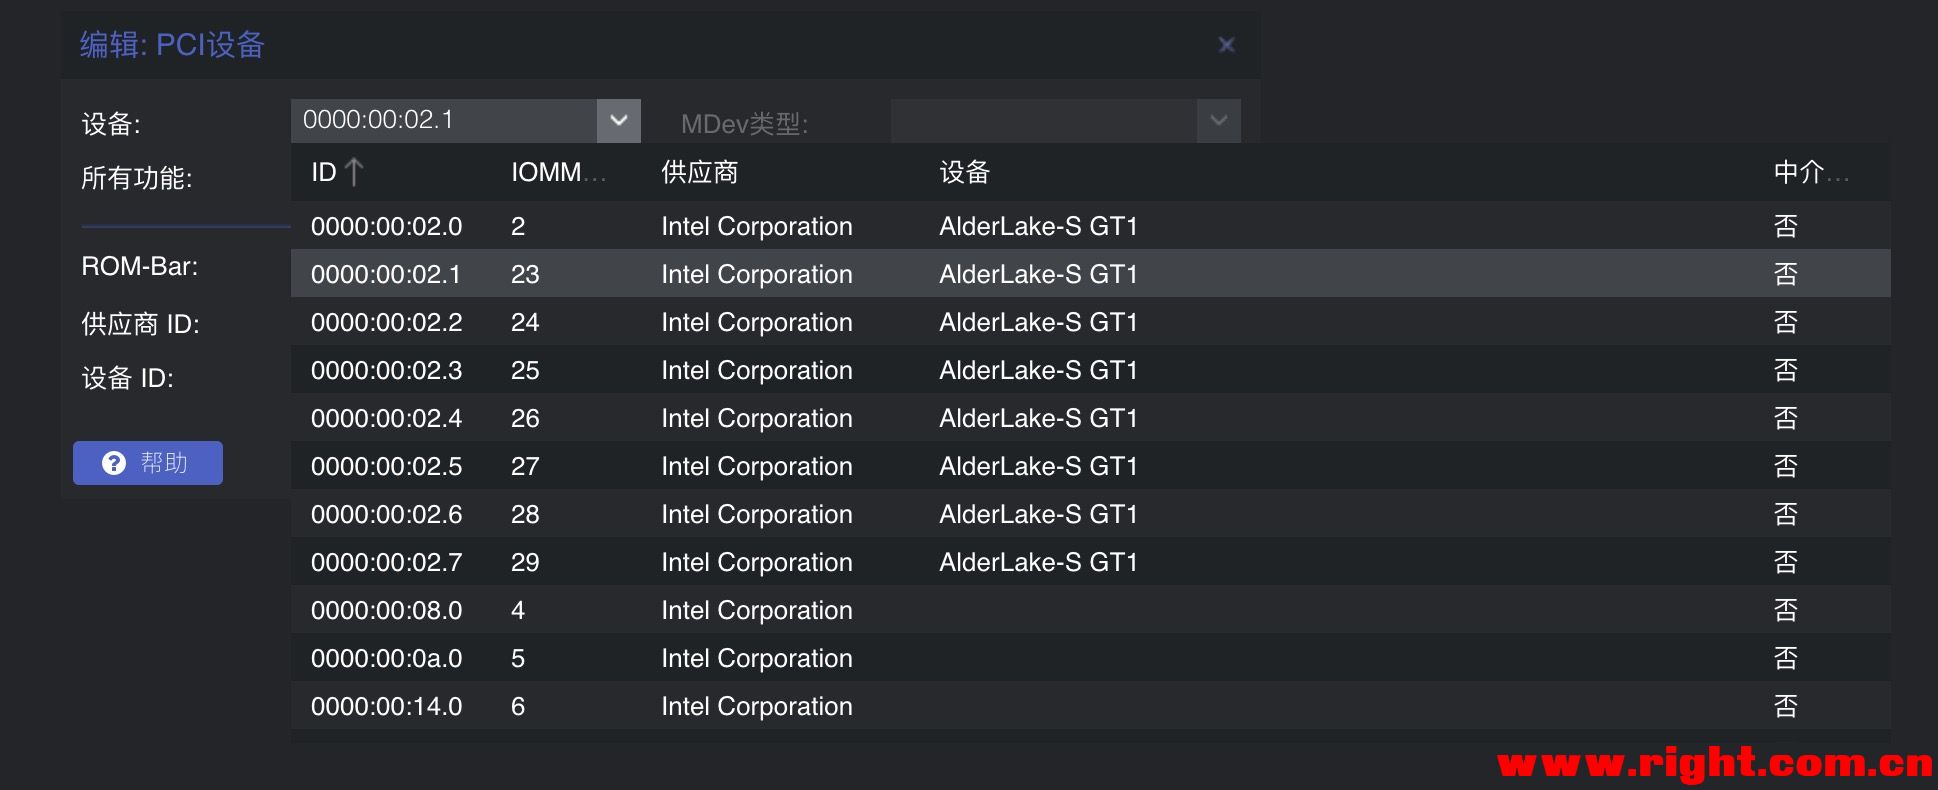Select PCI device 0000:00:08.0
1938x790 pixels.
[x=386, y=610]
